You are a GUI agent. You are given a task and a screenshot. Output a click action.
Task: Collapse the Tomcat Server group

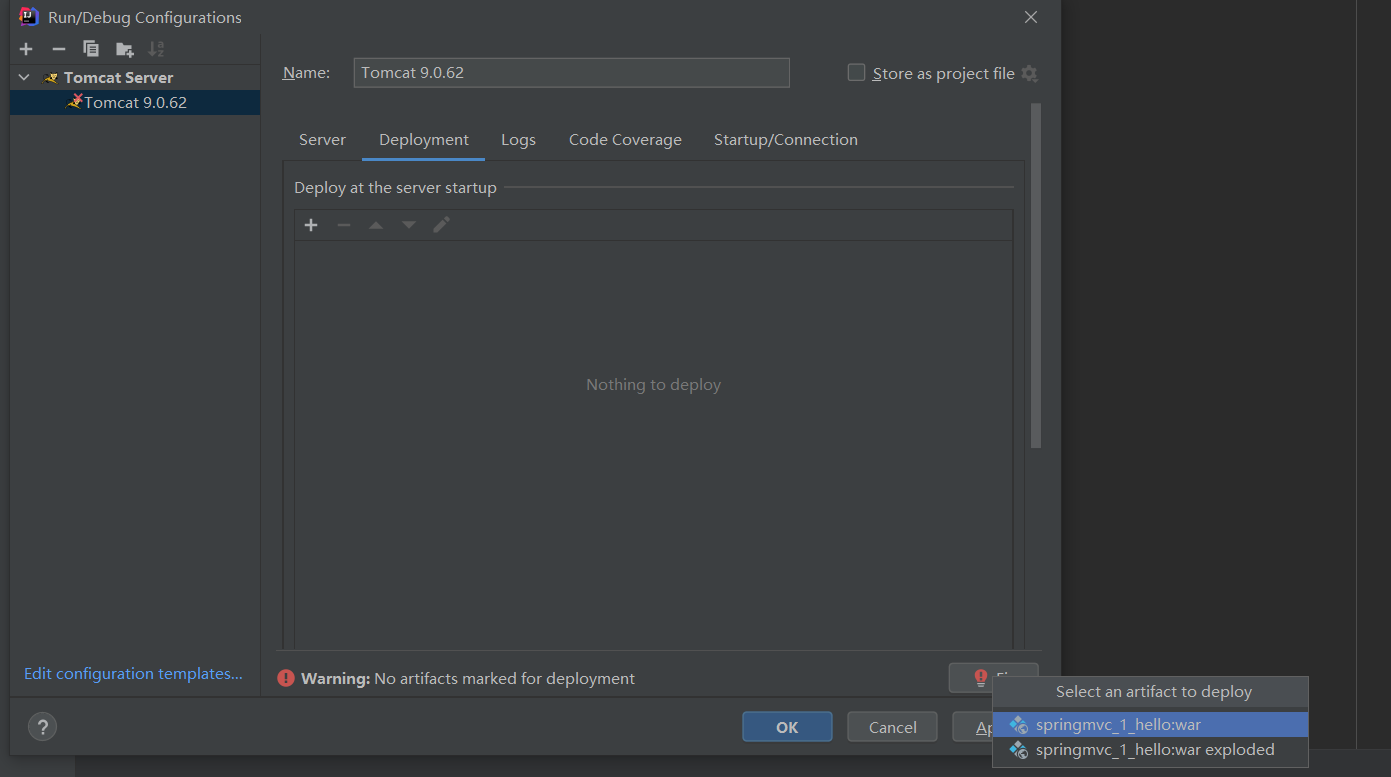[23, 77]
